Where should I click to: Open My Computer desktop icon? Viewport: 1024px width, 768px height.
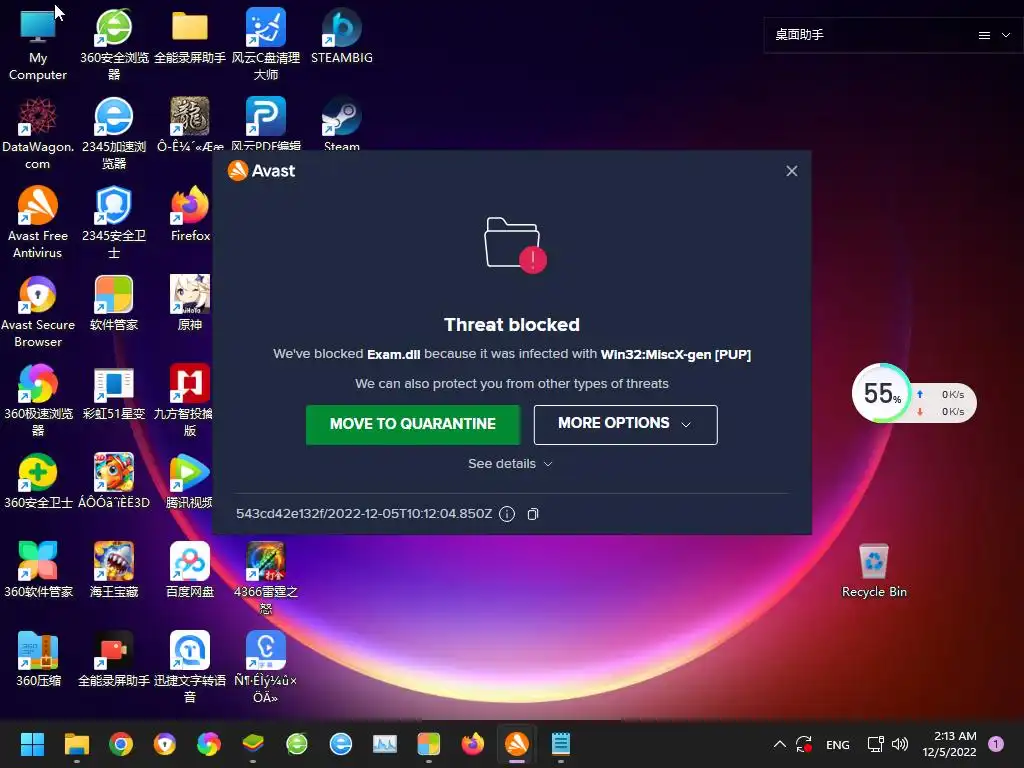point(38,44)
